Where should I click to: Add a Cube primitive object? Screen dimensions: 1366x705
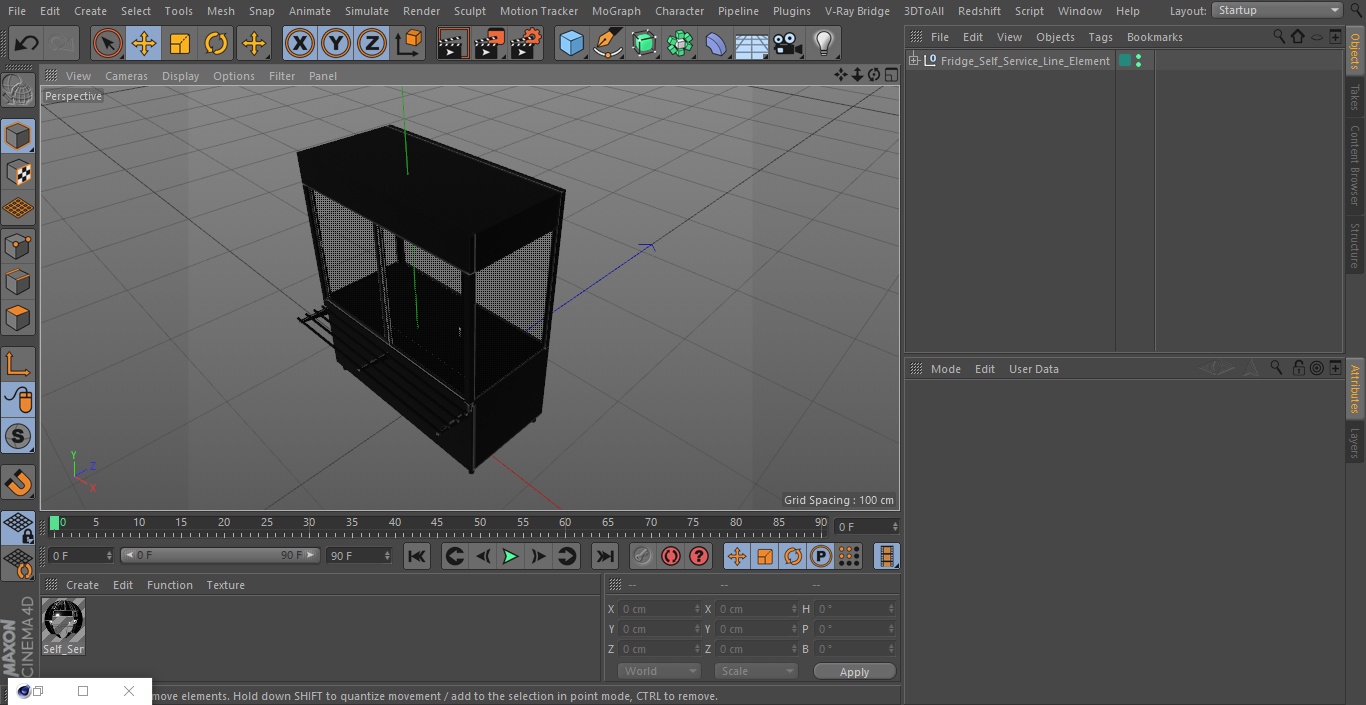[x=571, y=43]
